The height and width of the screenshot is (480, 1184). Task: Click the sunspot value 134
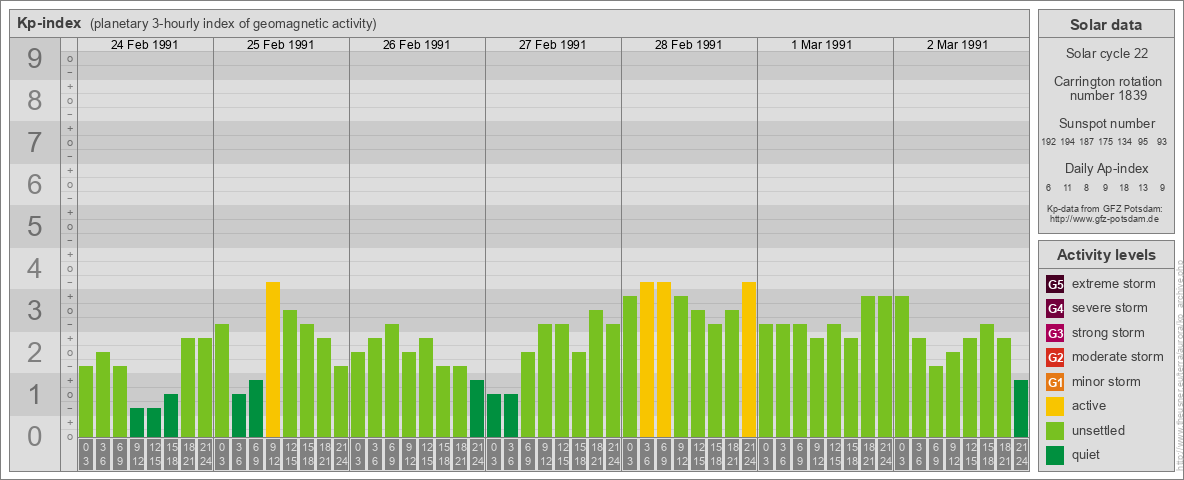pos(1125,142)
